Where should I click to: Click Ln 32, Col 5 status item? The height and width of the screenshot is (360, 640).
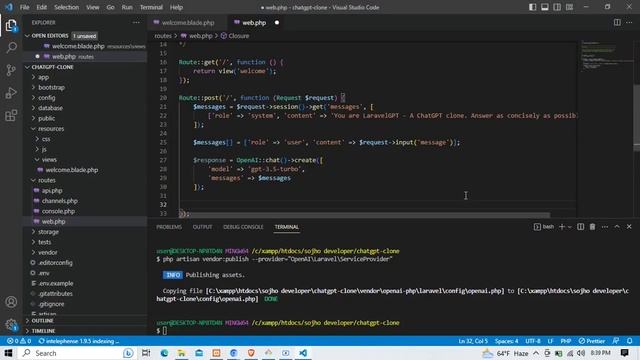tap(473, 341)
